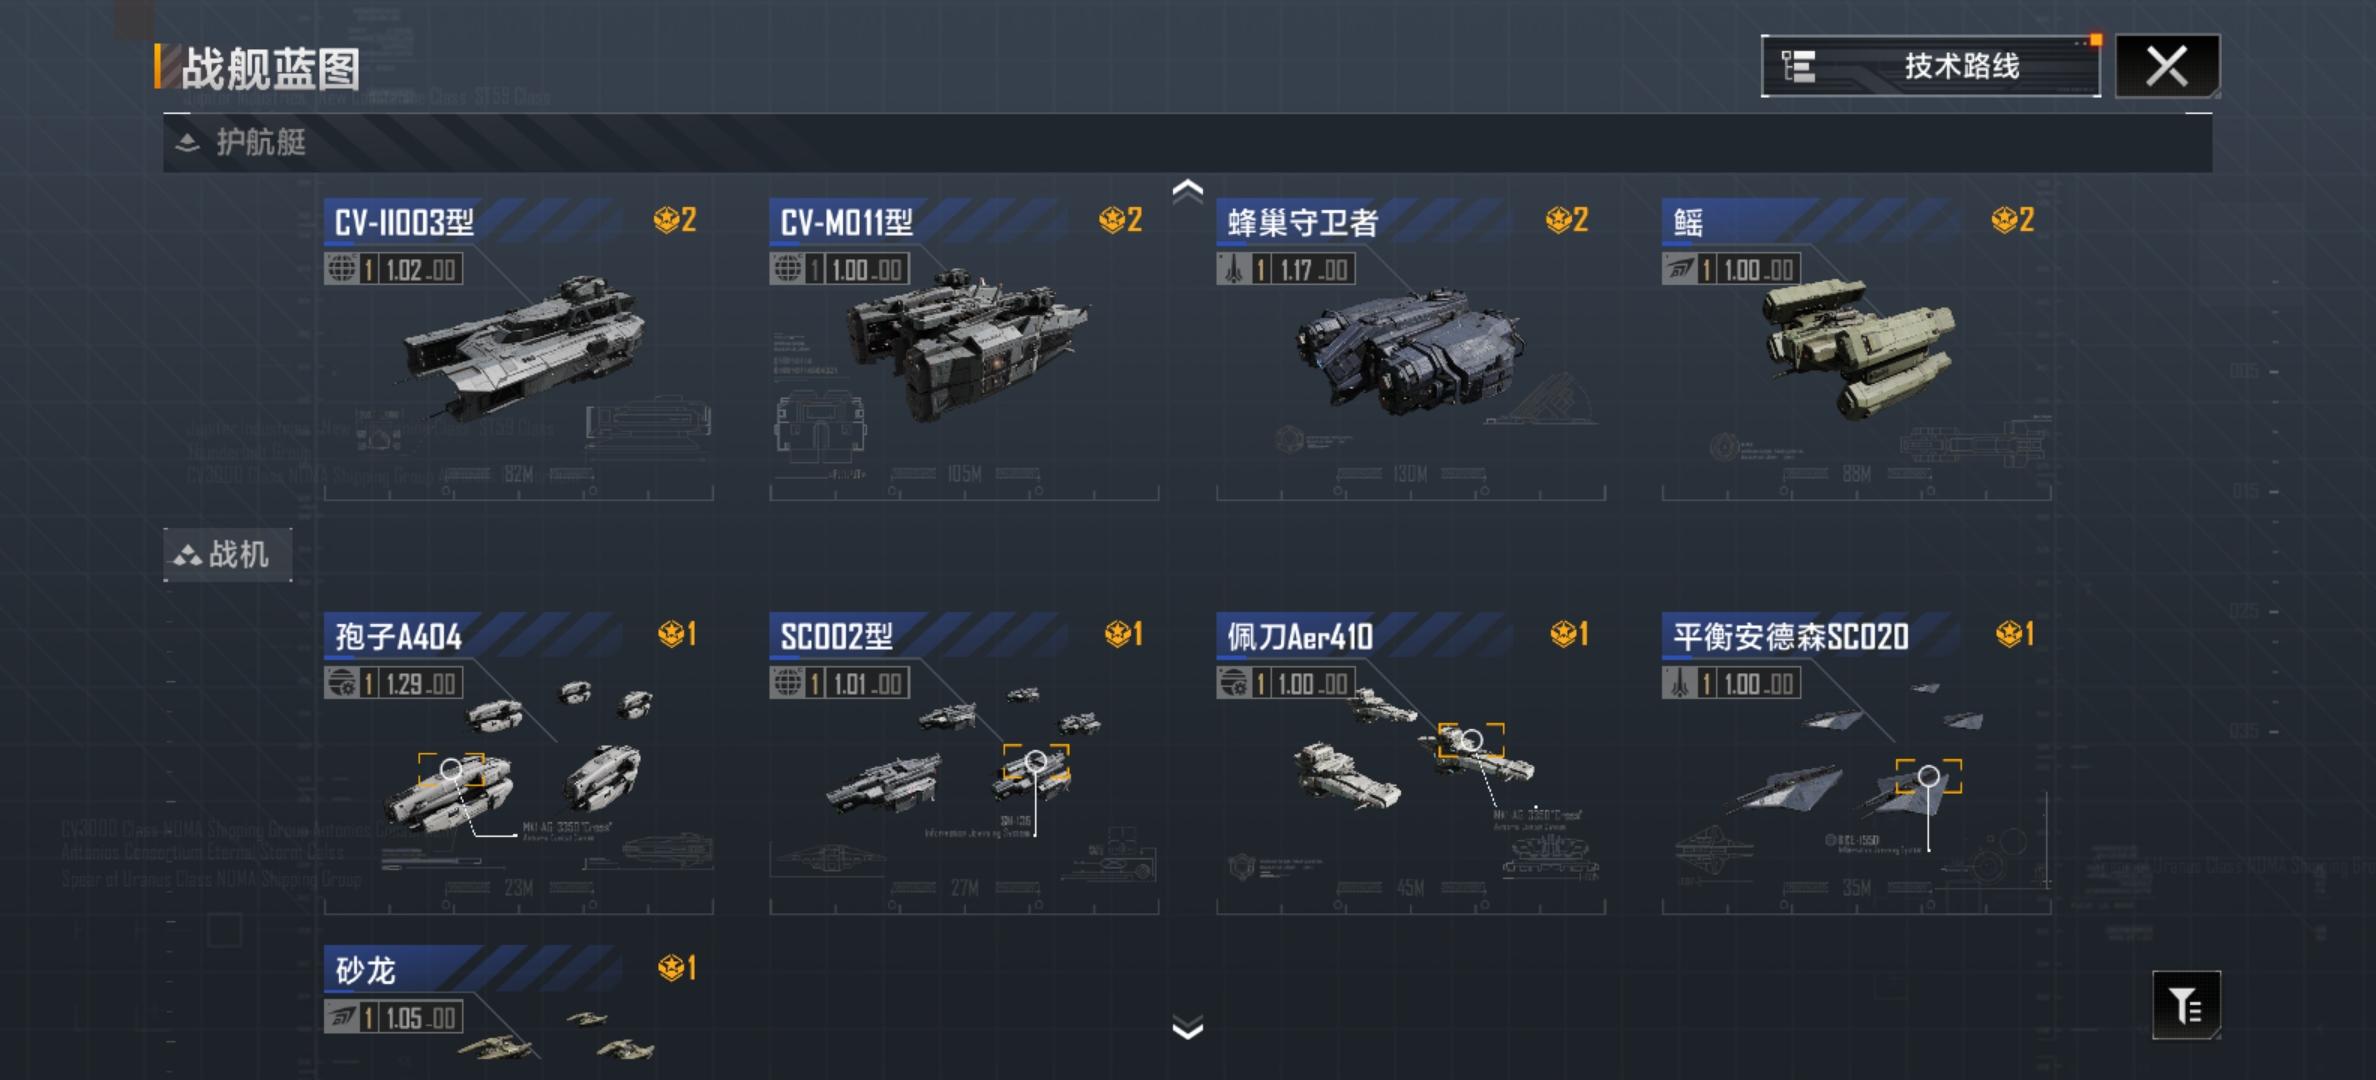Click the rocket faction icon on 蜂巢守卫者
The image size is (2376, 1080).
pyautogui.click(x=1233, y=269)
